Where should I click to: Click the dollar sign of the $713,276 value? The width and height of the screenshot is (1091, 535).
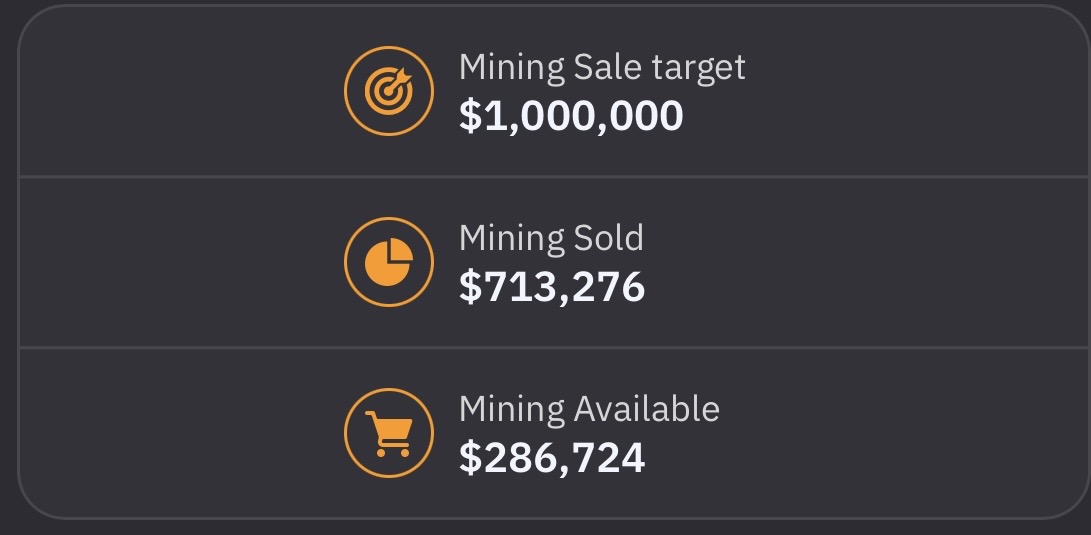click(470, 287)
